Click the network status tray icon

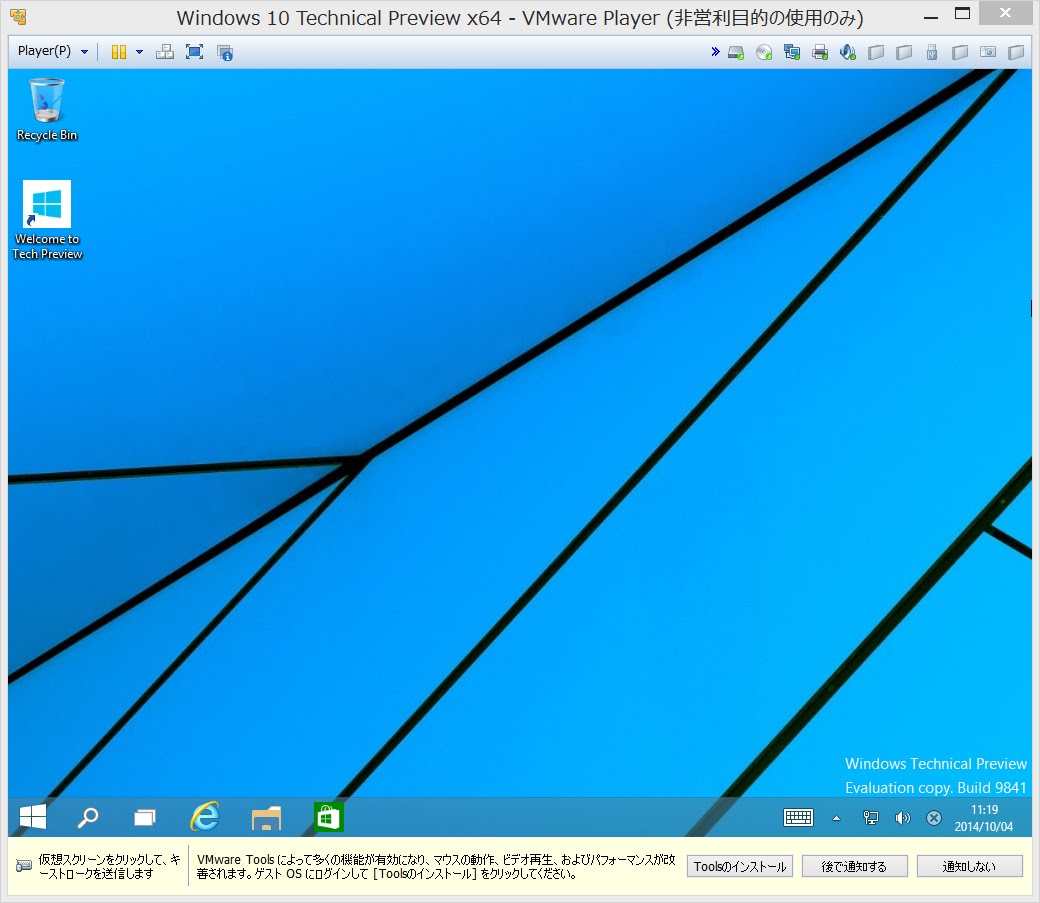(x=870, y=818)
